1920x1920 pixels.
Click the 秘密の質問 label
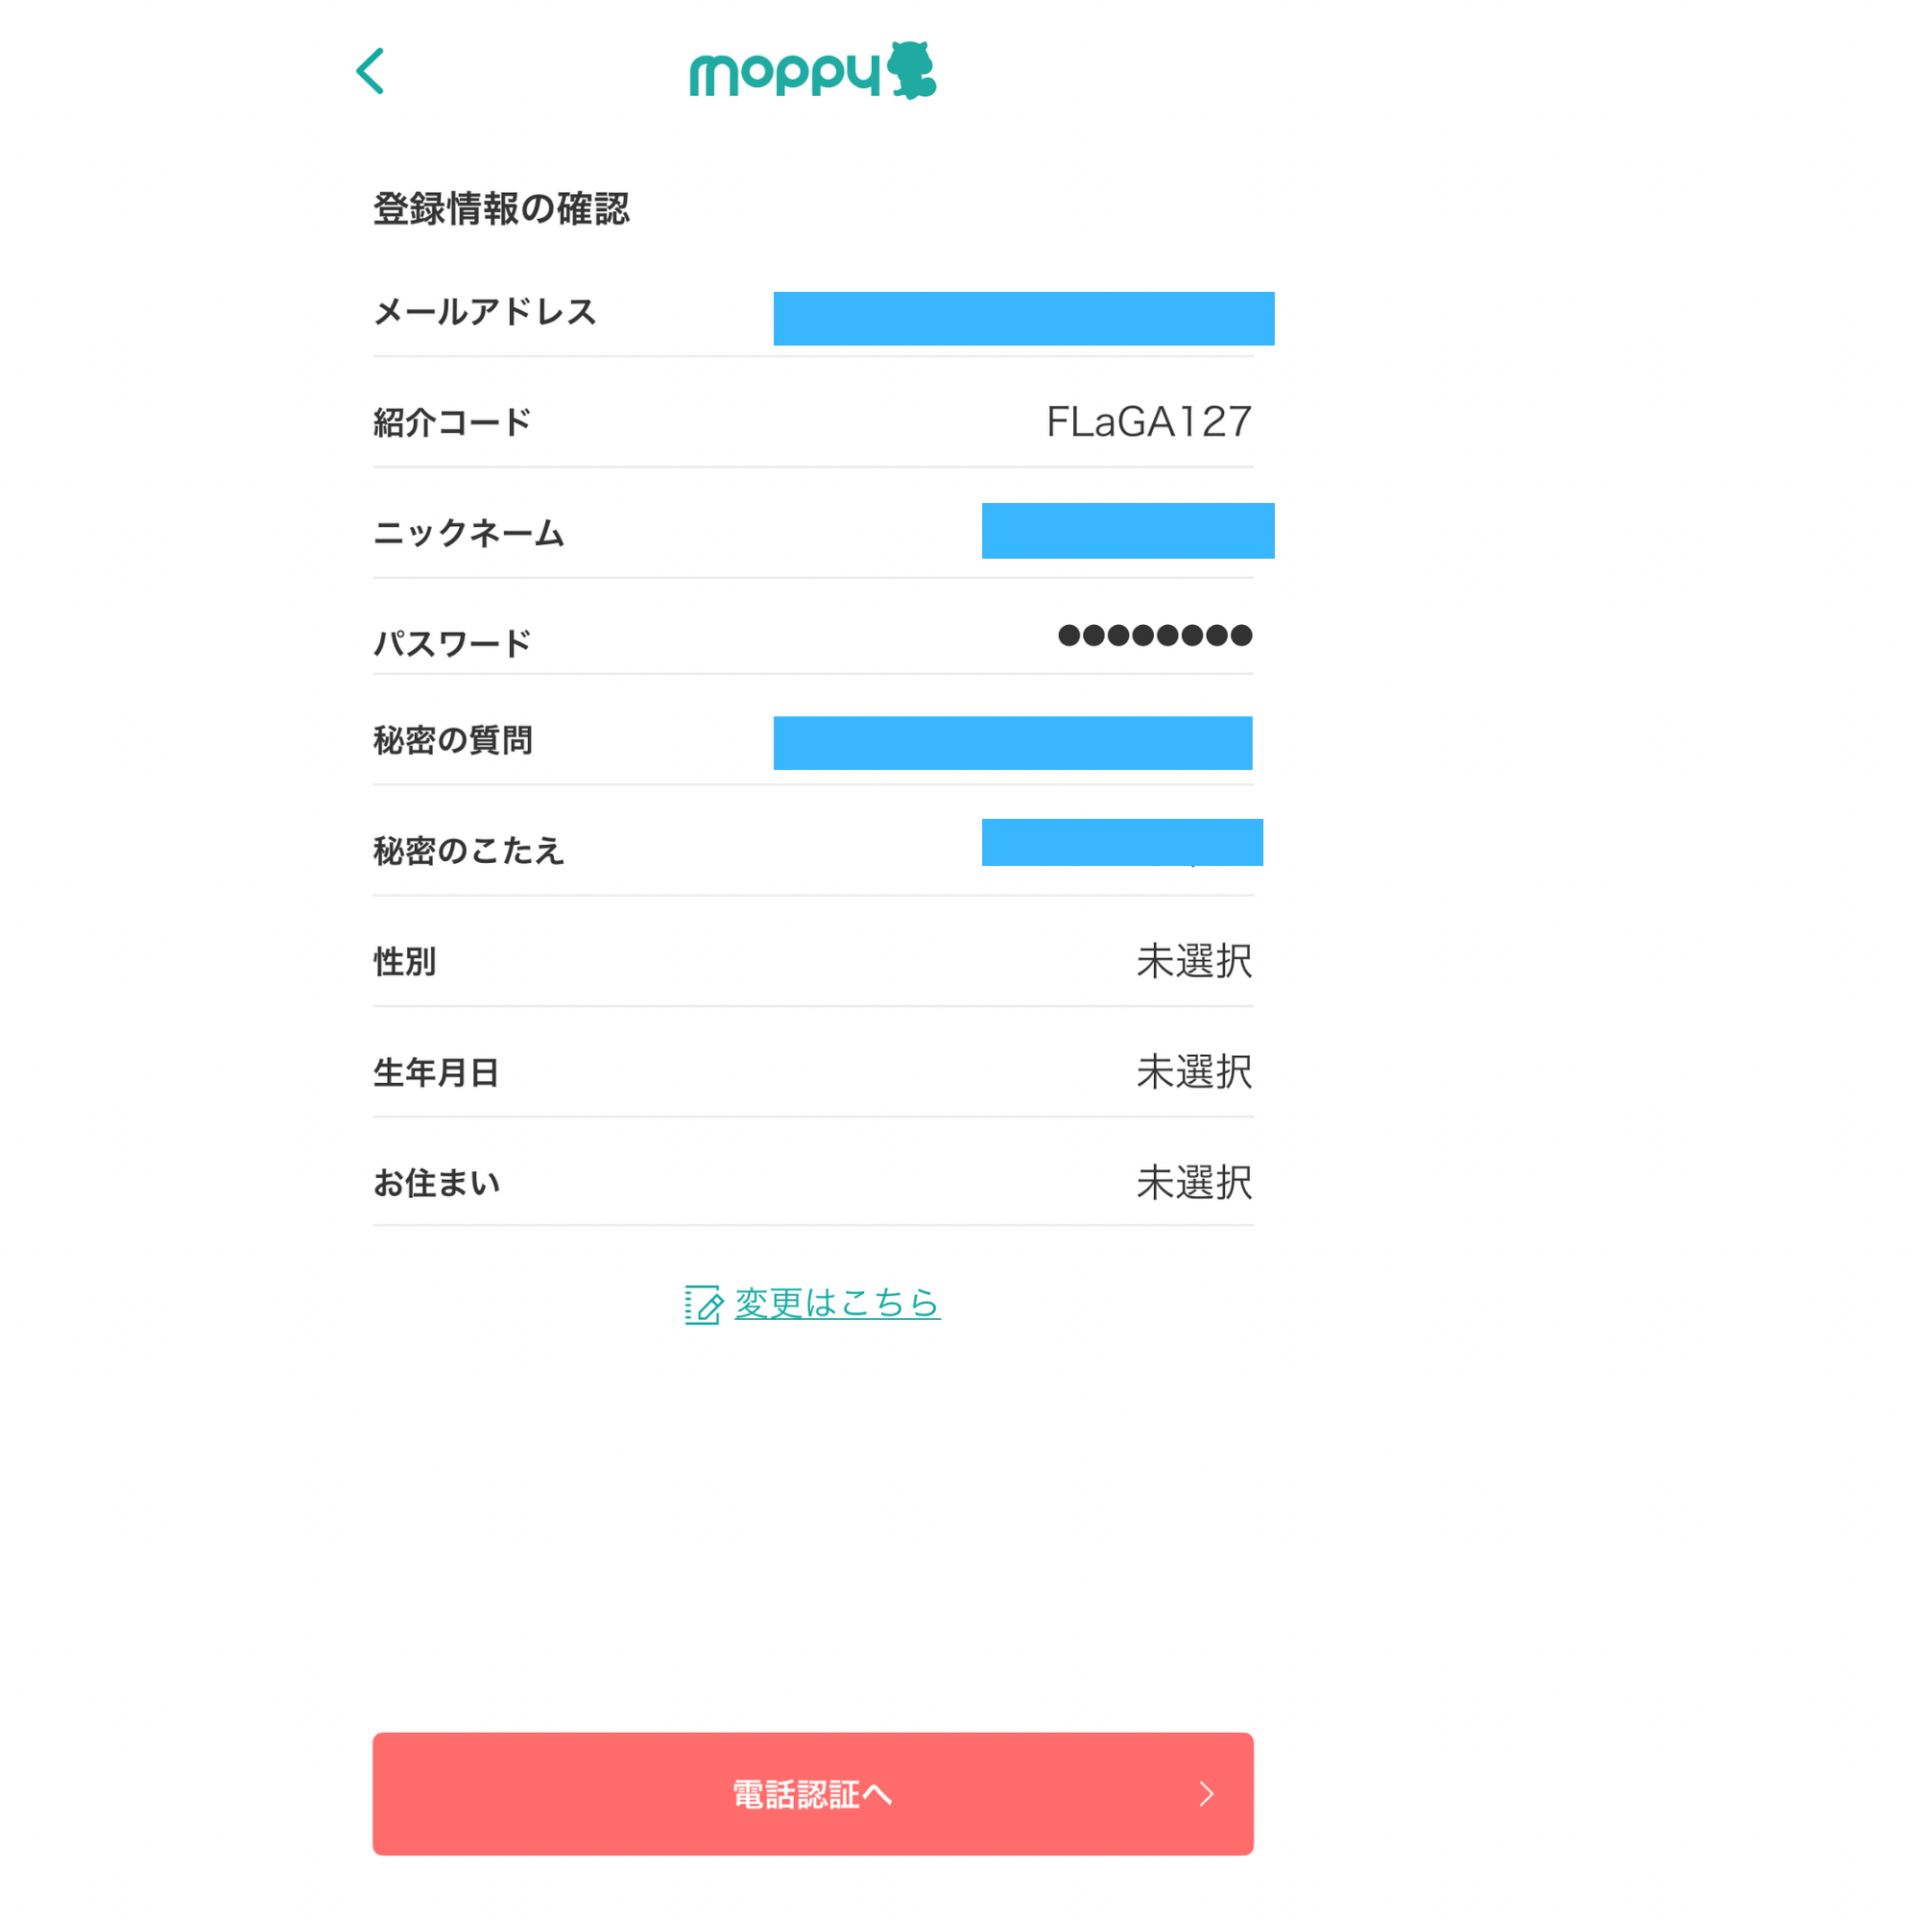pos(452,740)
